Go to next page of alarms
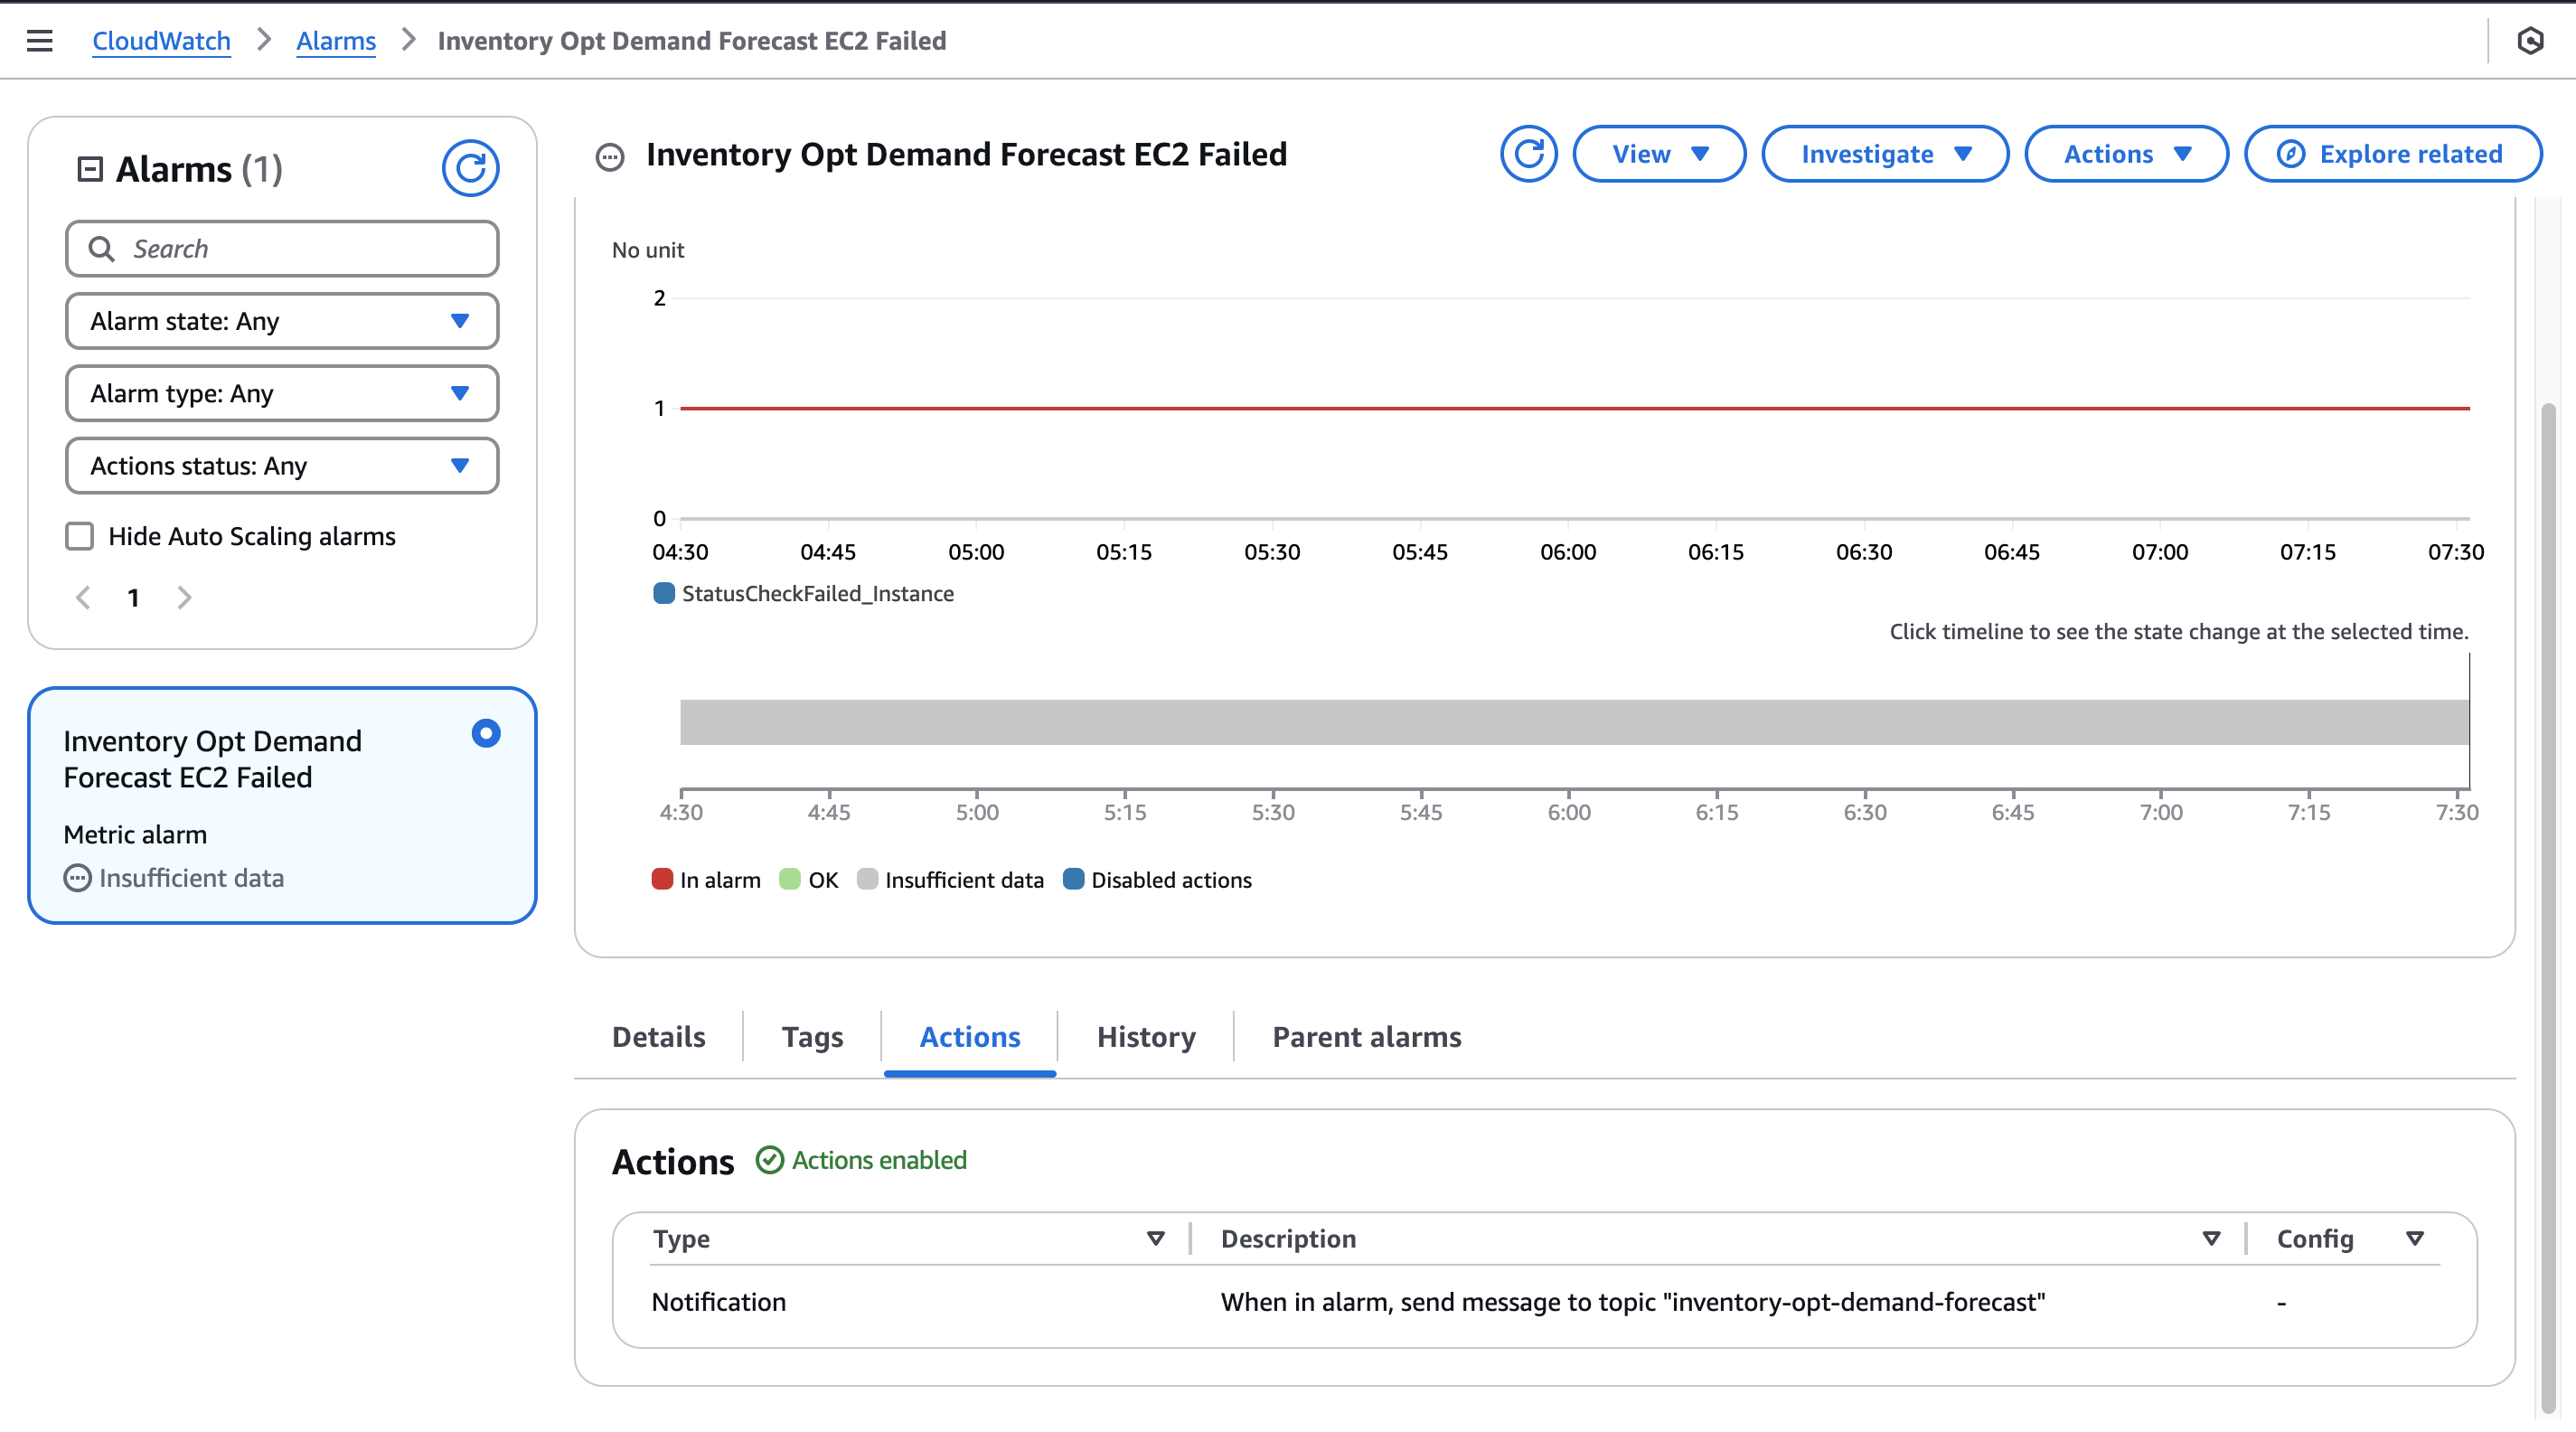Viewport: 2576px width, 1432px height. (184, 598)
